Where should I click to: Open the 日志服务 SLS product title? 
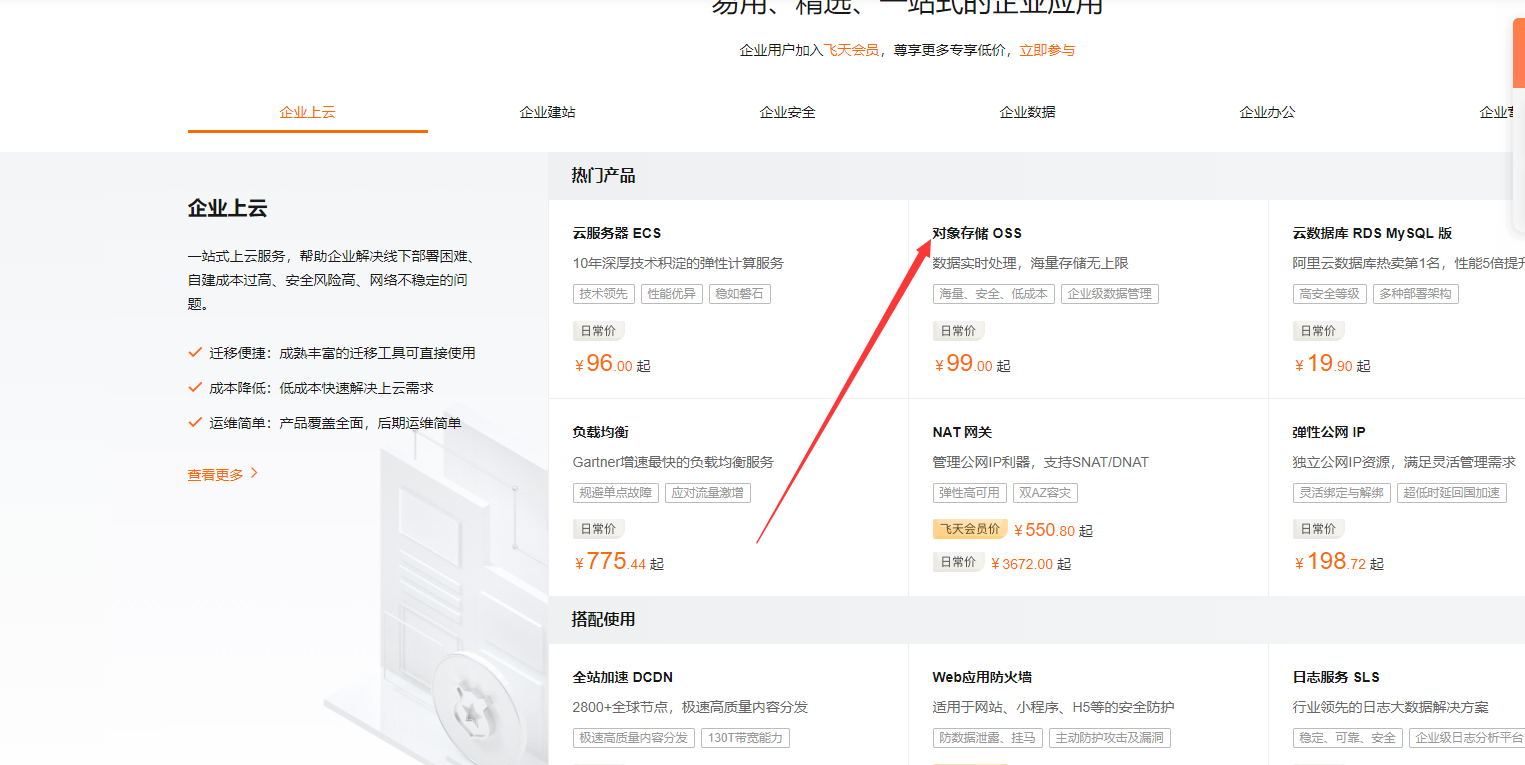pyautogui.click(x=1336, y=677)
